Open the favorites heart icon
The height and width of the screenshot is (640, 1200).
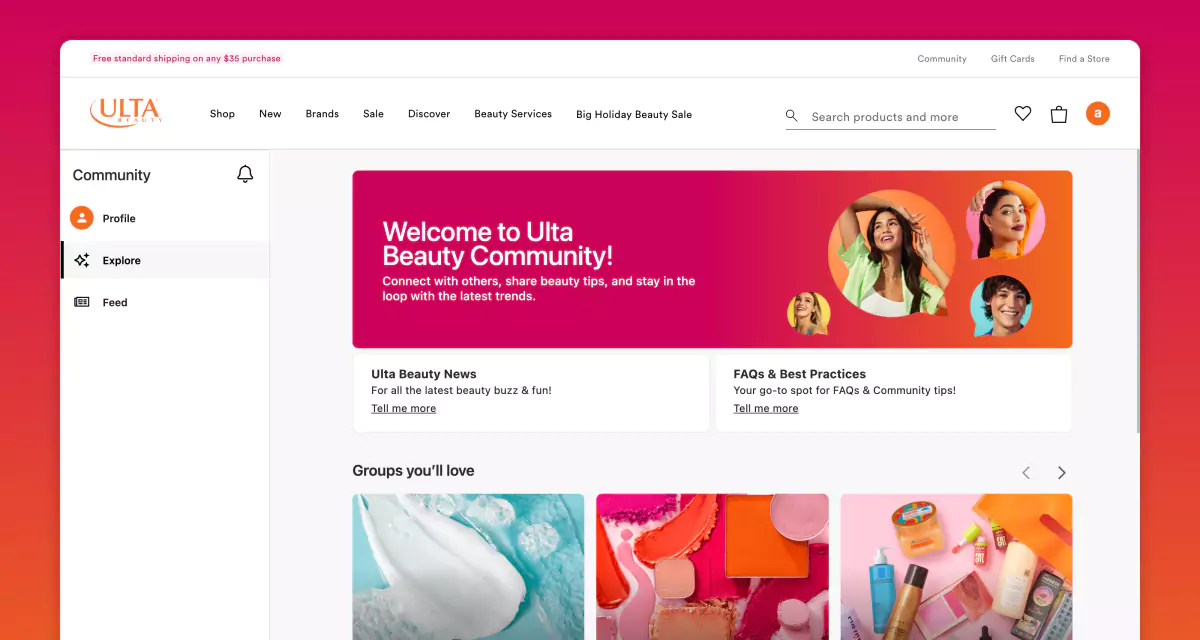pyautogui.click(x=1023, y=114)
